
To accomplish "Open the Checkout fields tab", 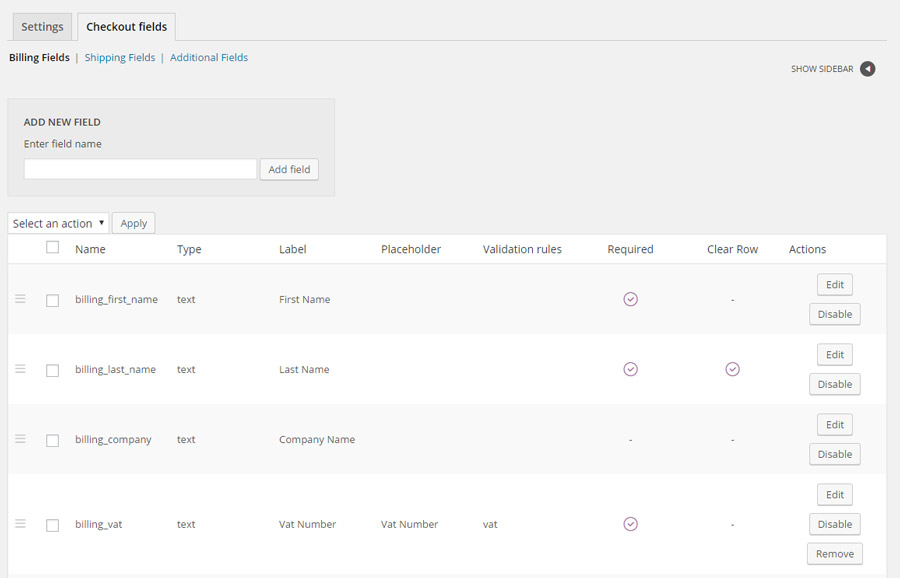I will click(126, 27).
